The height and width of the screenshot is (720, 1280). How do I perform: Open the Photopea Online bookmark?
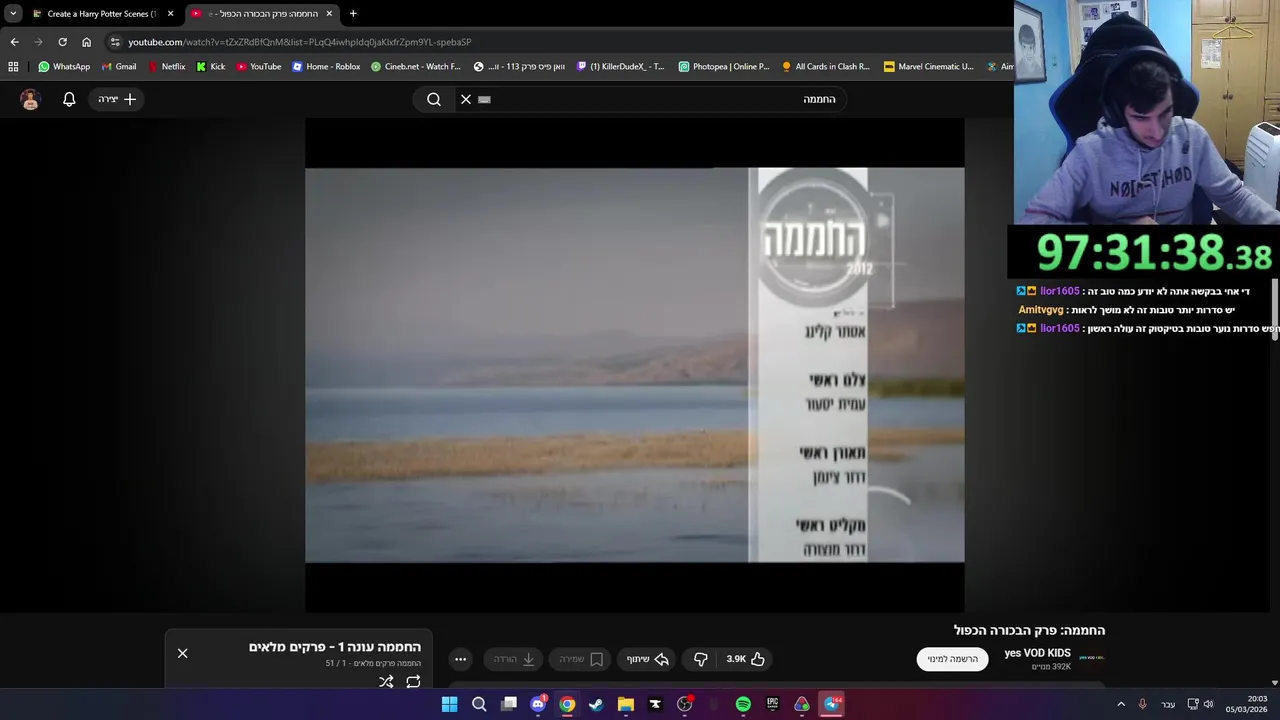(x=724, y=67)
